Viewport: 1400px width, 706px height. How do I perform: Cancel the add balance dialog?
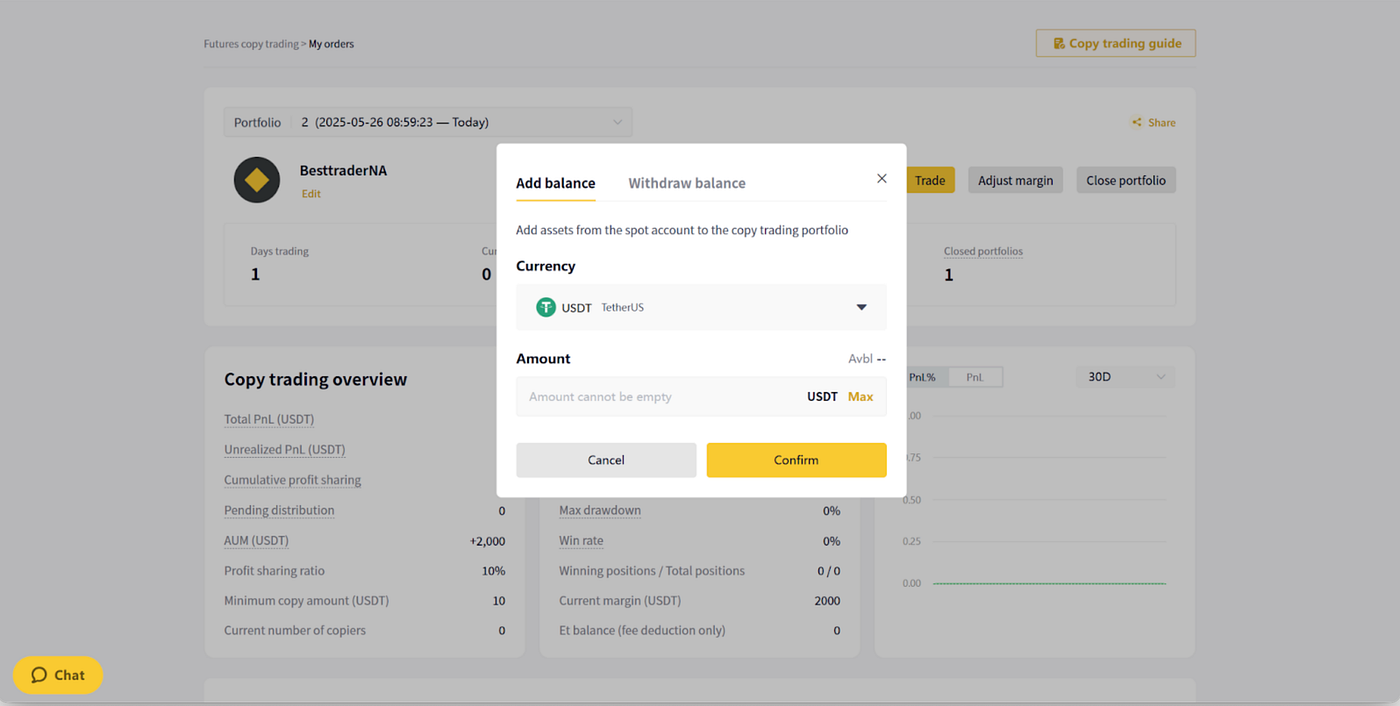606,460
